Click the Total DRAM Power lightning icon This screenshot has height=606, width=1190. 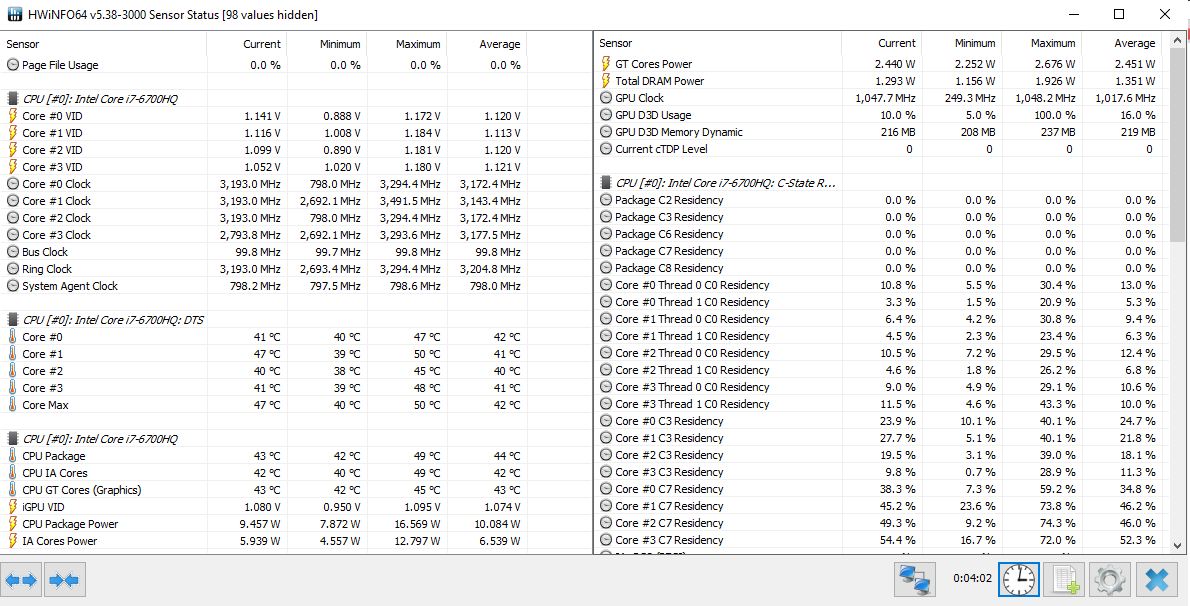(x=606, y=81)
